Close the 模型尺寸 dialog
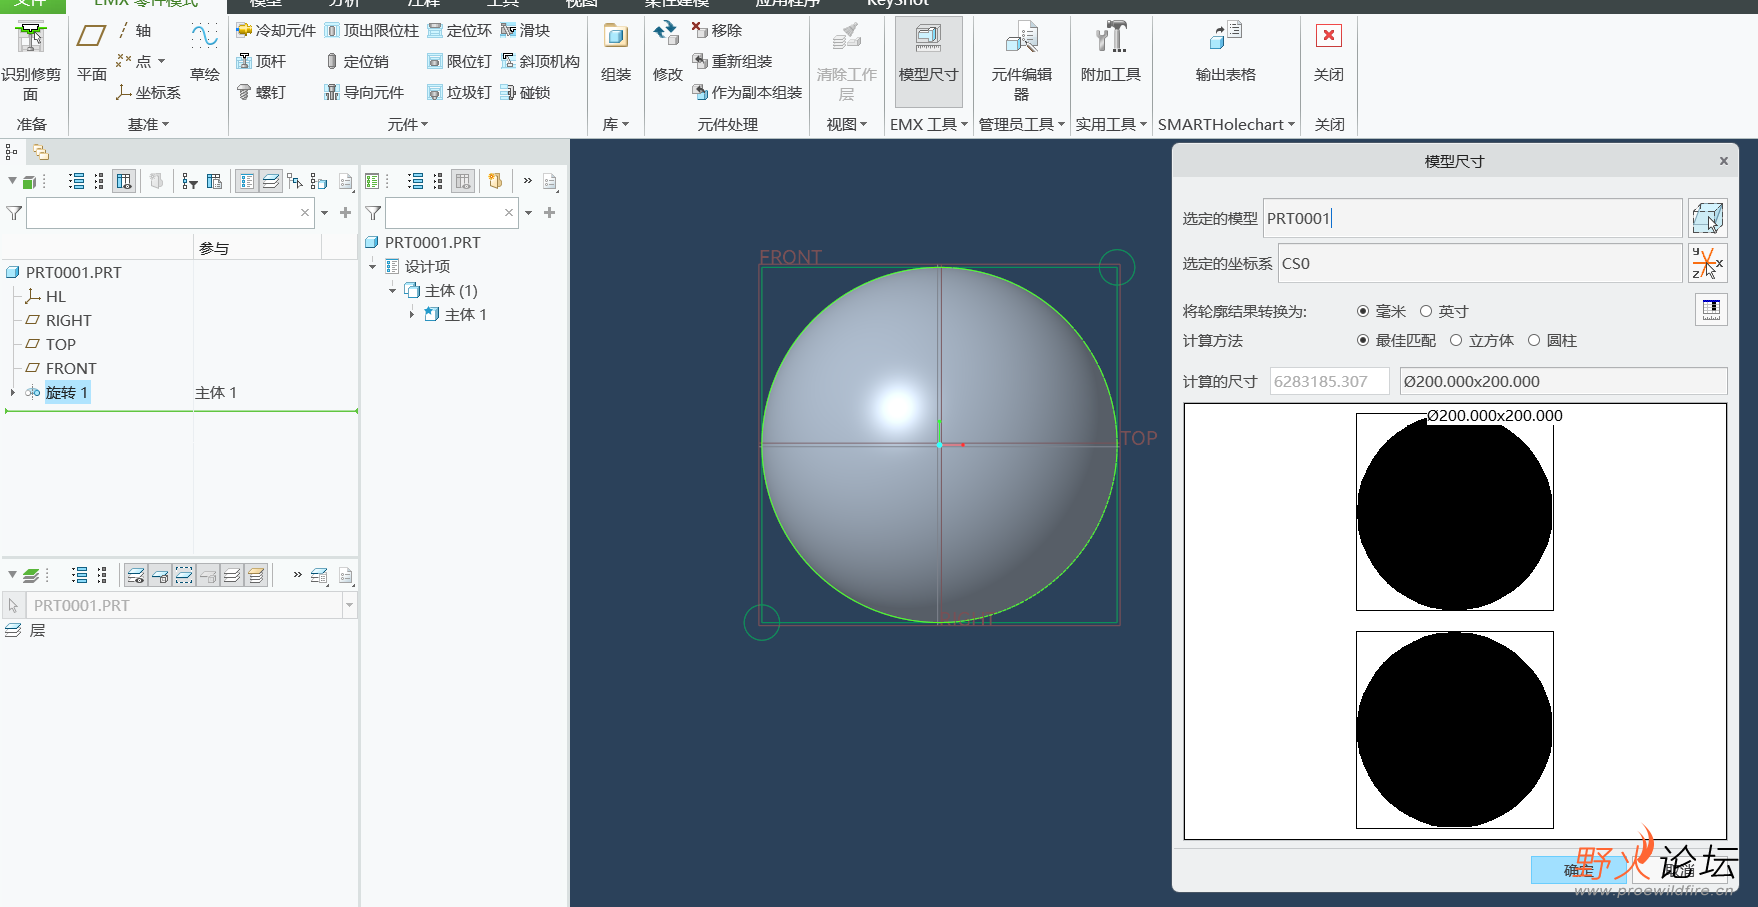Screen dimensions: 1758x907 (1723, 161)
